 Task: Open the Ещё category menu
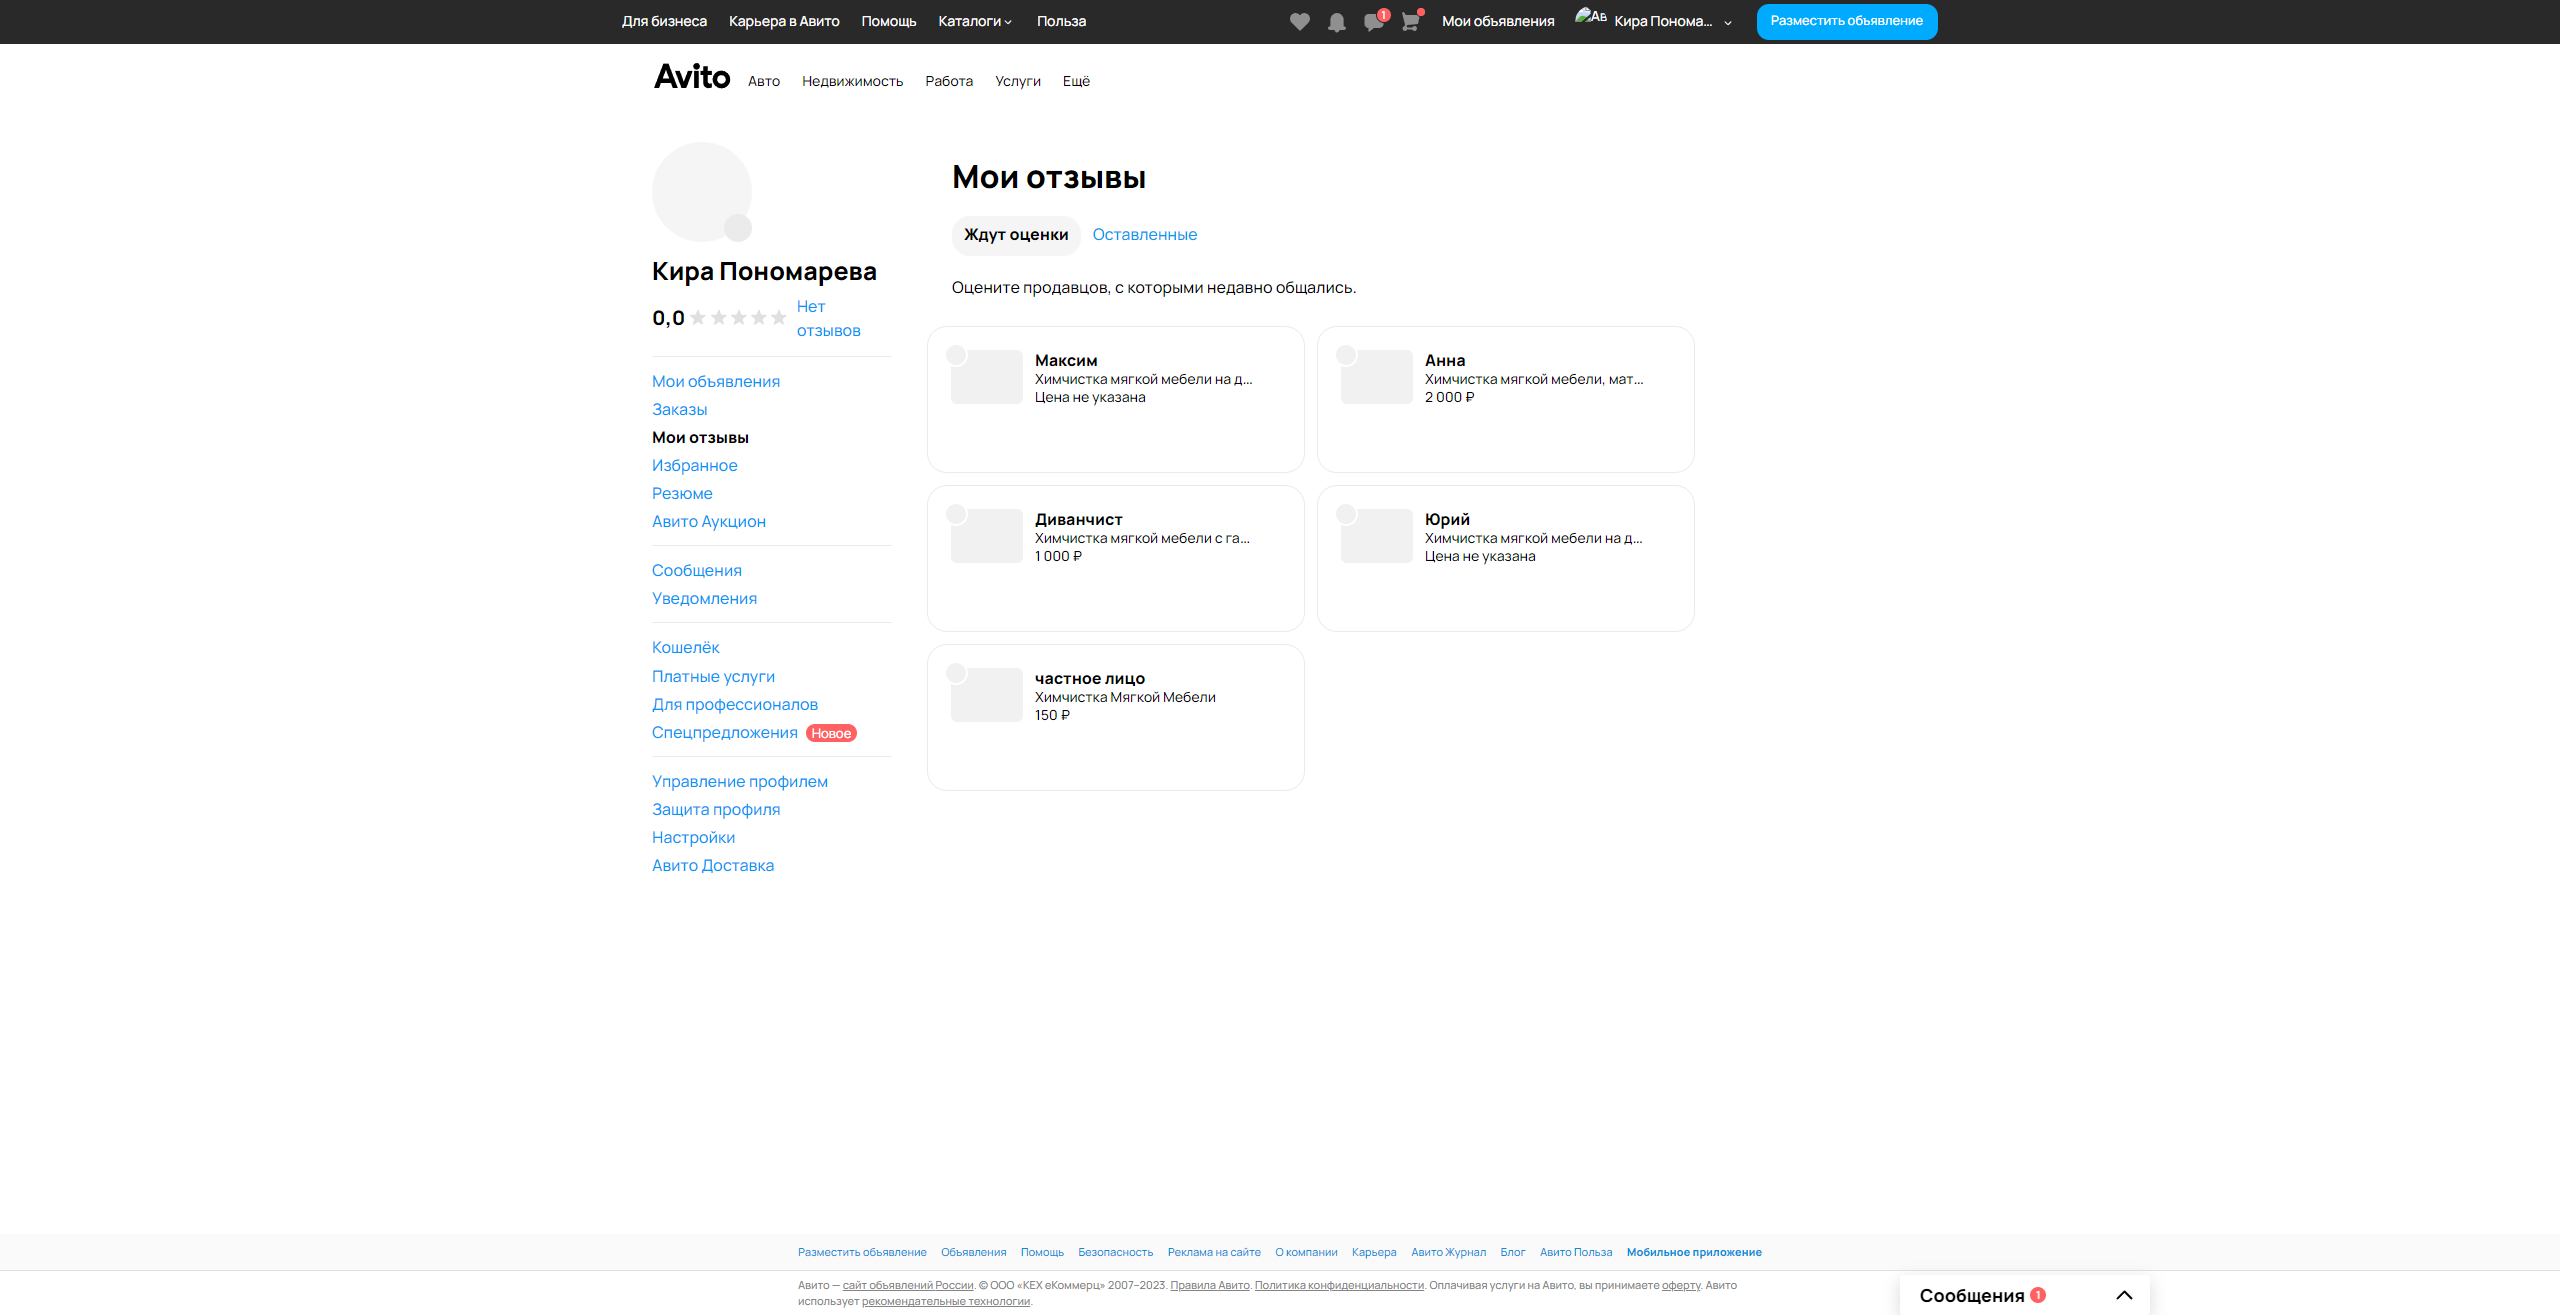click(1076, 81)
